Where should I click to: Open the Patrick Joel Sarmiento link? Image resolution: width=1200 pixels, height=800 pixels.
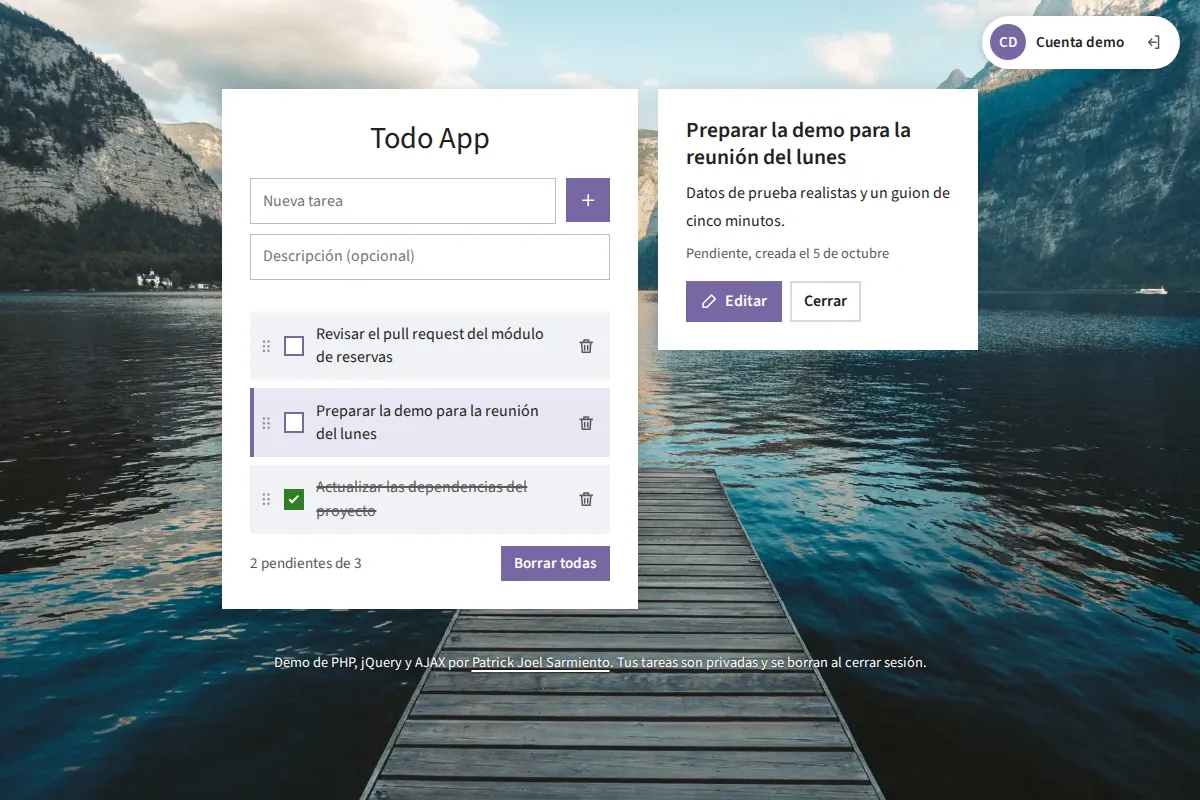[x=541, y=662]
